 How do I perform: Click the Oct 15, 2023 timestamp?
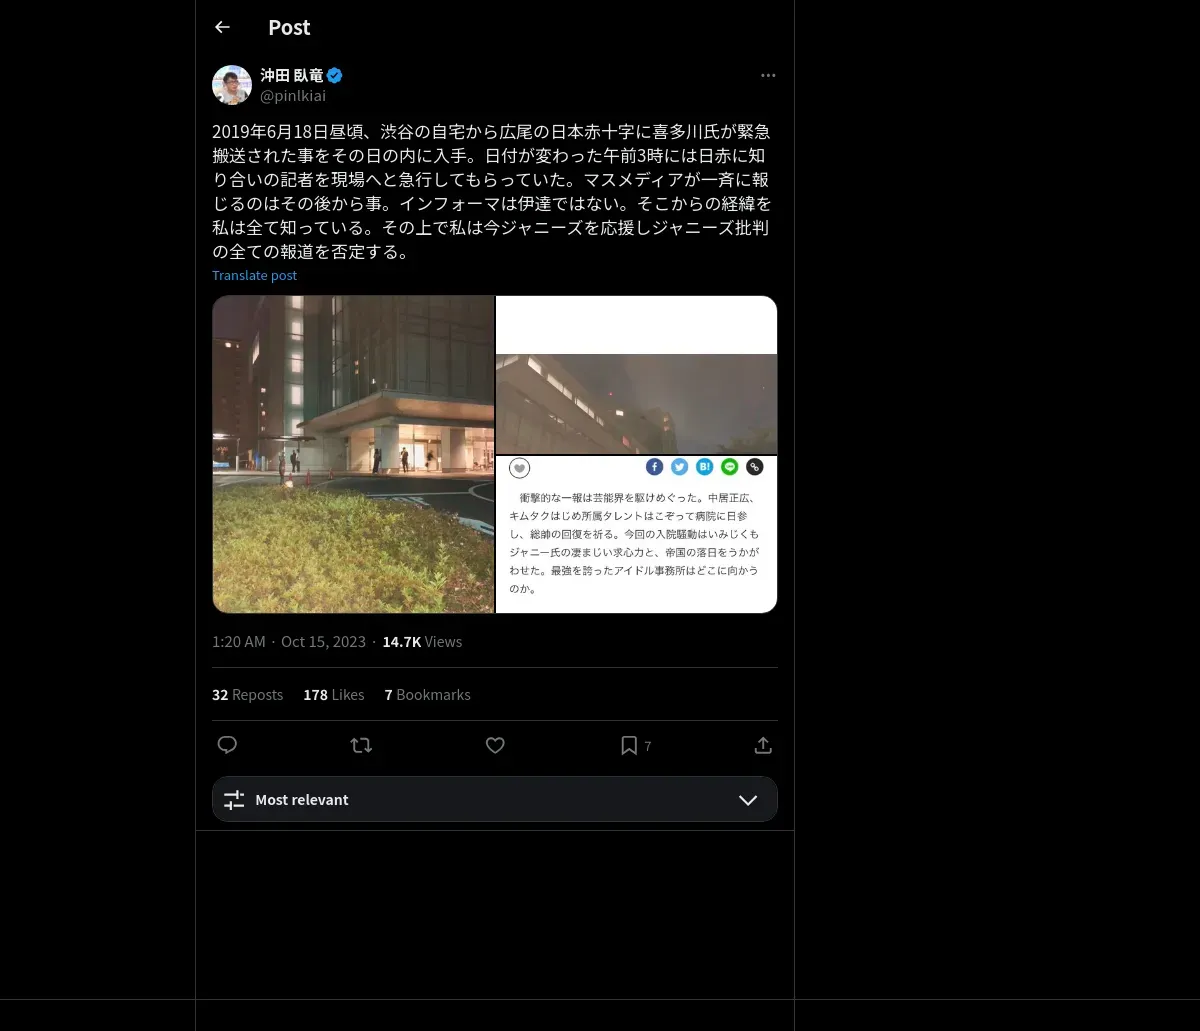323,642
